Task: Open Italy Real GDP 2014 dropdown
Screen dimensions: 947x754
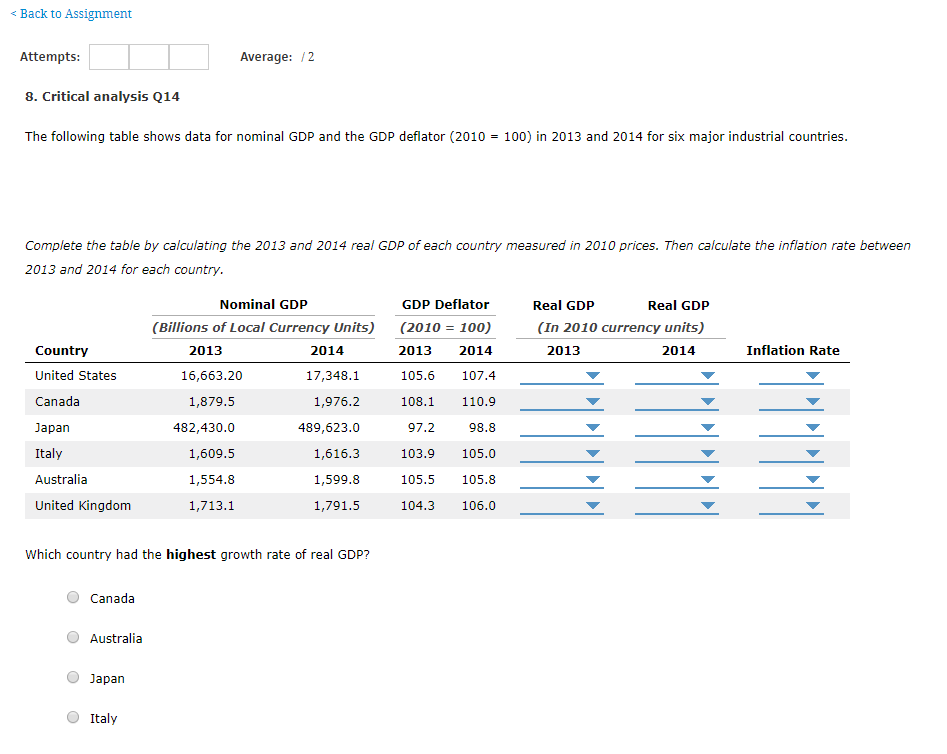Action: (x=678, y=454)
